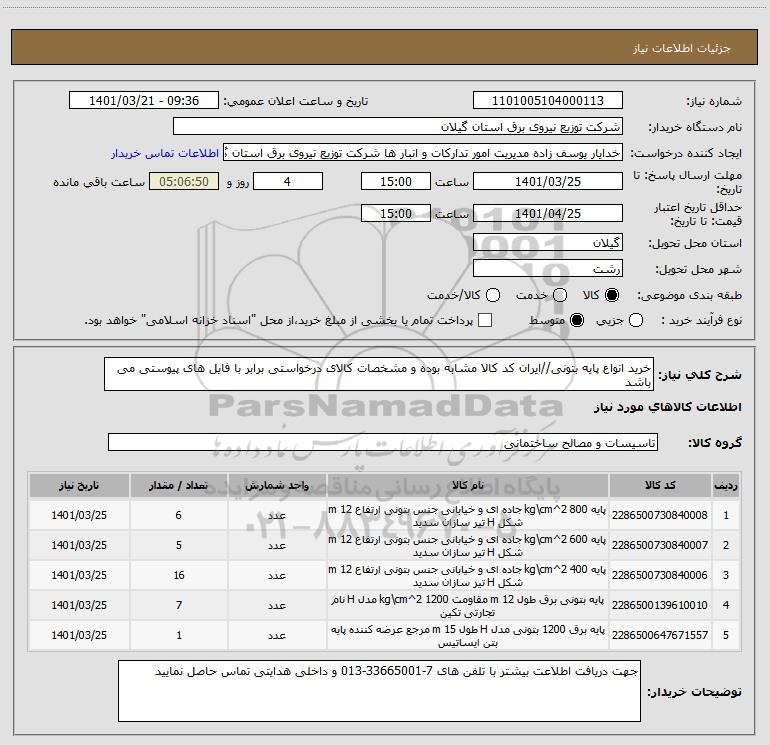This screenshot has height=745, width=770.
Task: Click the buyer notes text area with phone numbers
Action: (x=379, y=690)
